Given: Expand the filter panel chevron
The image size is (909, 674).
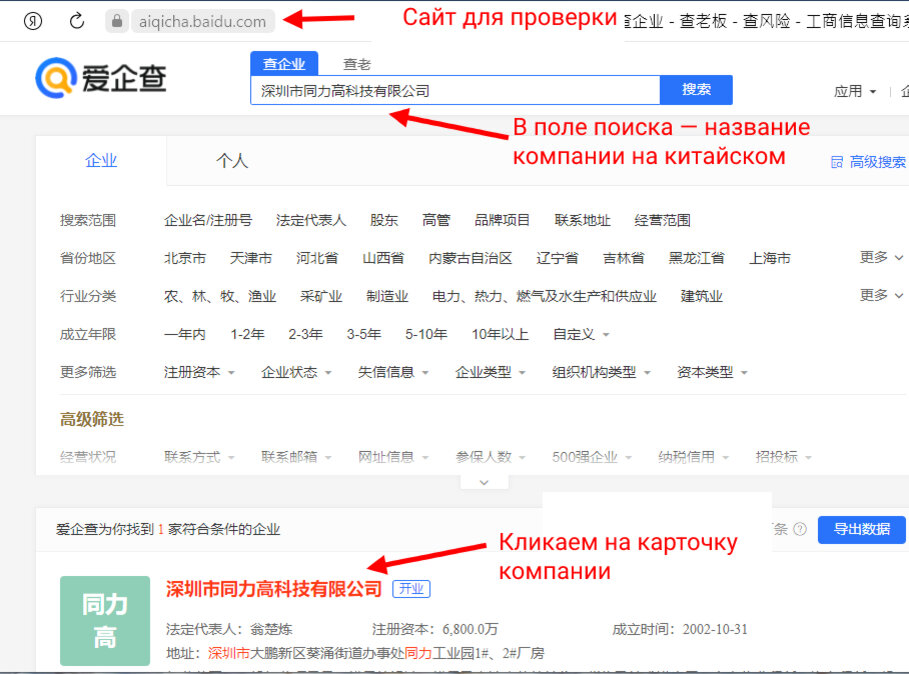Looking at the screenshot, I should 484,482.
